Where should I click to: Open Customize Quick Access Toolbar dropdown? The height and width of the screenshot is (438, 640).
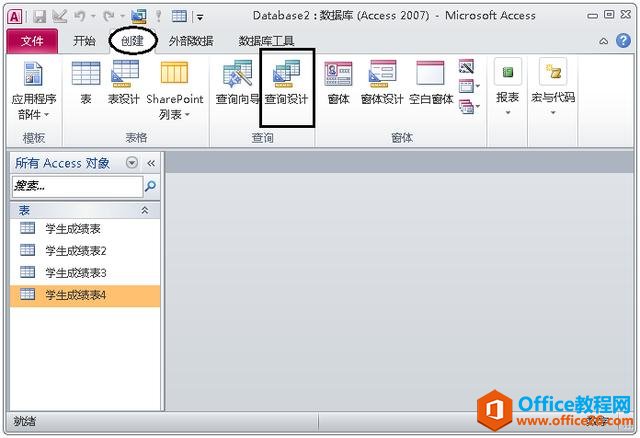(x=200, y=17)
